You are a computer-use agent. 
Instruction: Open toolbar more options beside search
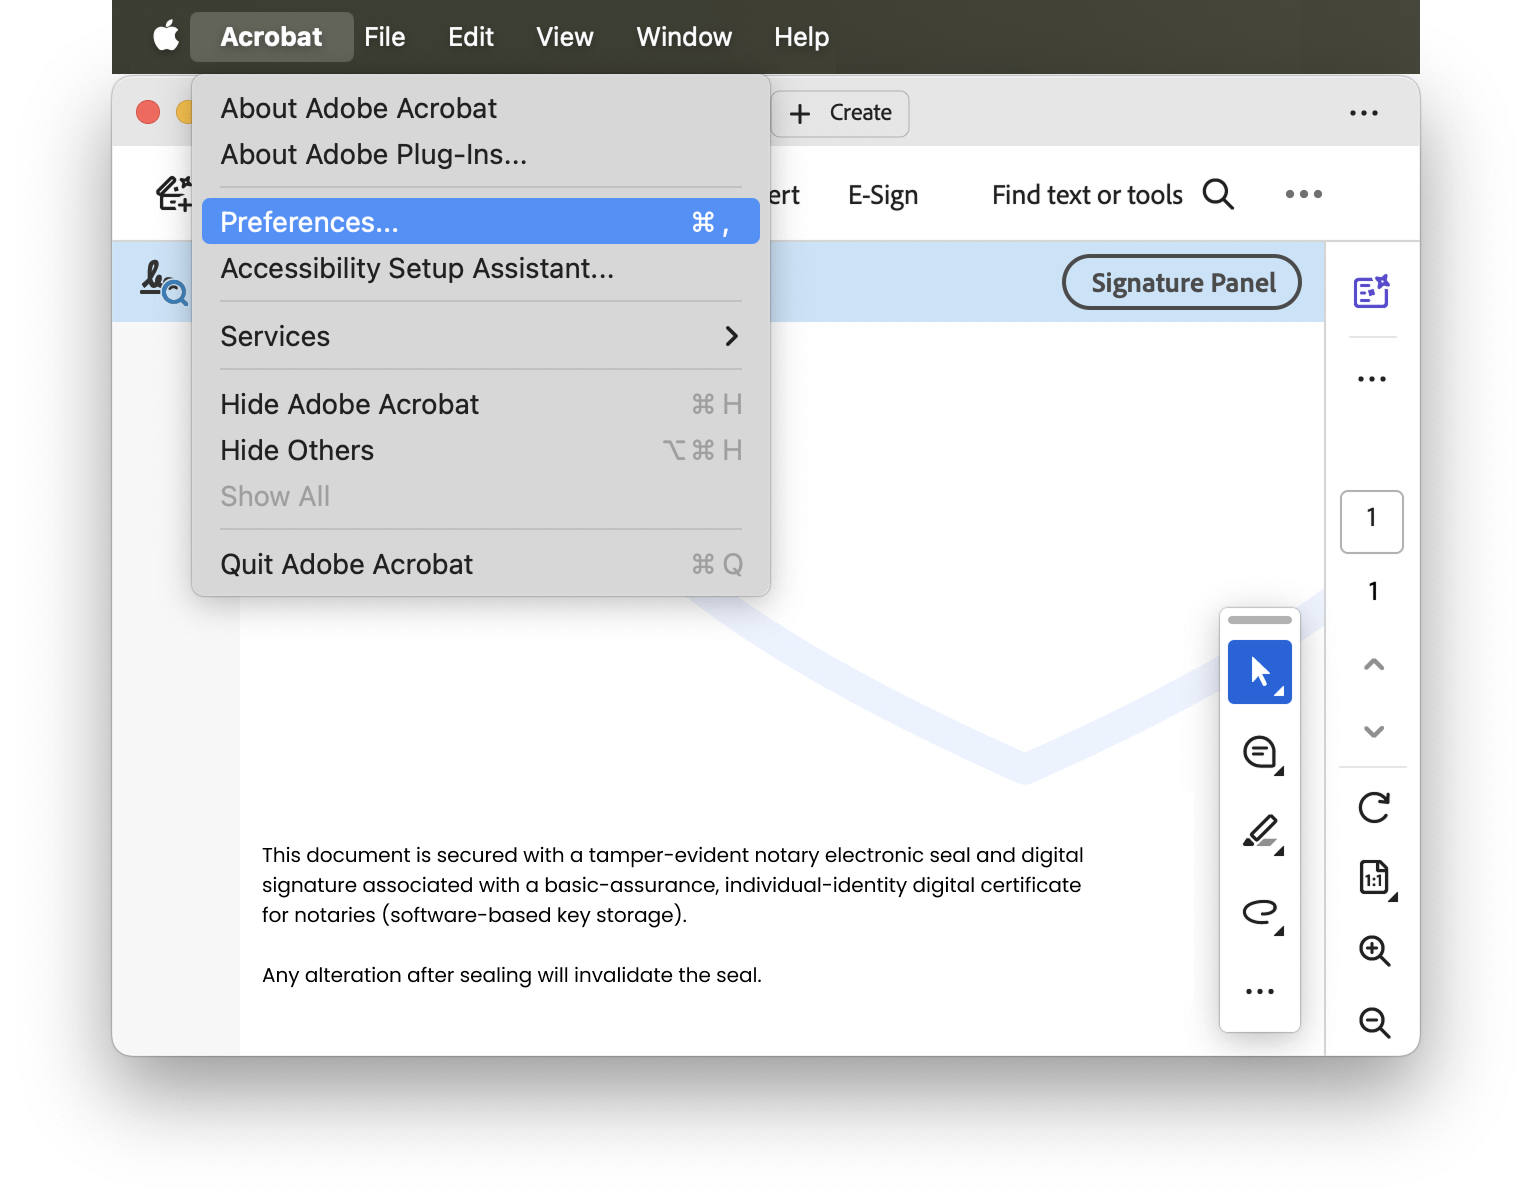click(x=1303, y=194)
